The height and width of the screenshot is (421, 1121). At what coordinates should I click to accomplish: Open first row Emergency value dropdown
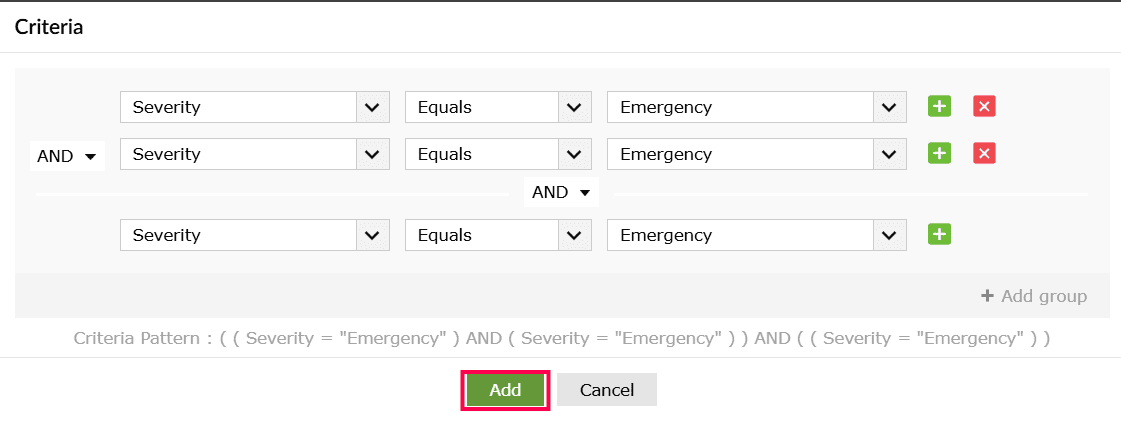(756, 107)
